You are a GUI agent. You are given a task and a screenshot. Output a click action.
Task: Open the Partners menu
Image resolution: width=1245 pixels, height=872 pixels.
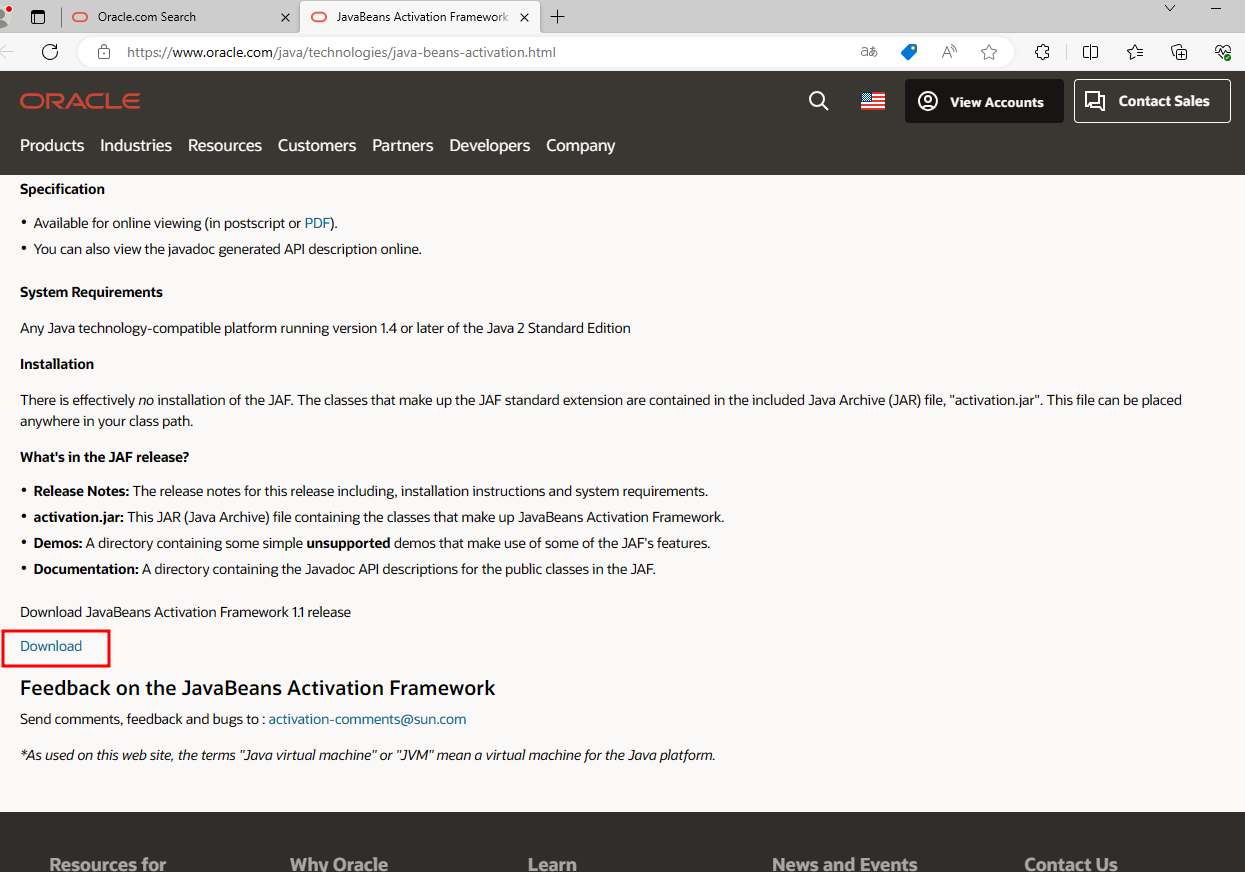click(x=403, y=146)
